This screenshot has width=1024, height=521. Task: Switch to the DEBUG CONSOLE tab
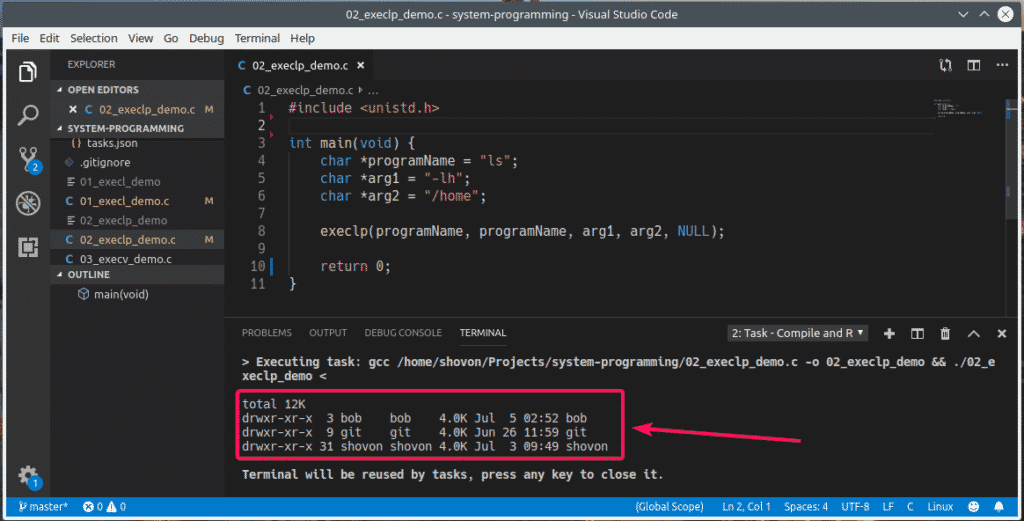(x=403, y=333)
